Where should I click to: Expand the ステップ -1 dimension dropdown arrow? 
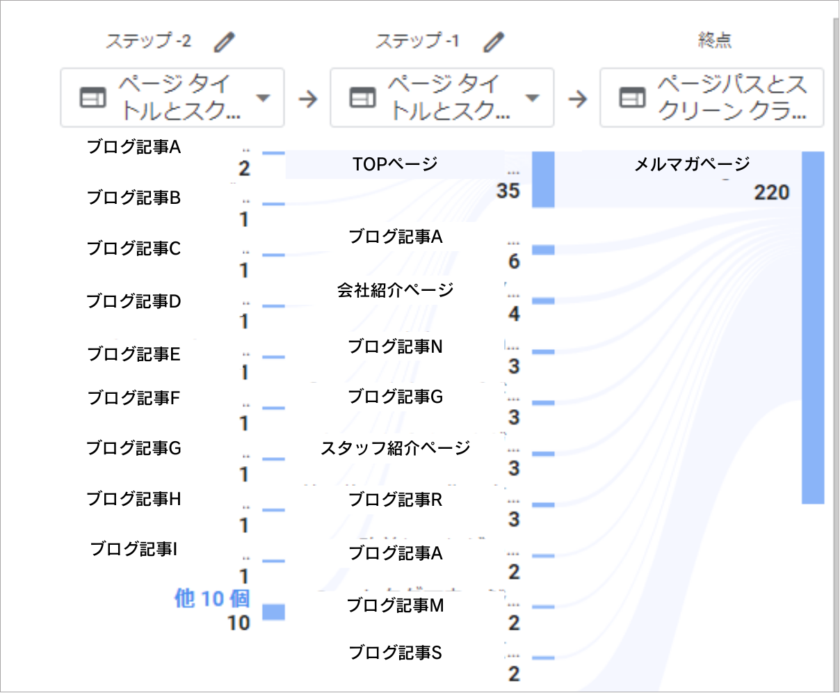tap(532, 98)
